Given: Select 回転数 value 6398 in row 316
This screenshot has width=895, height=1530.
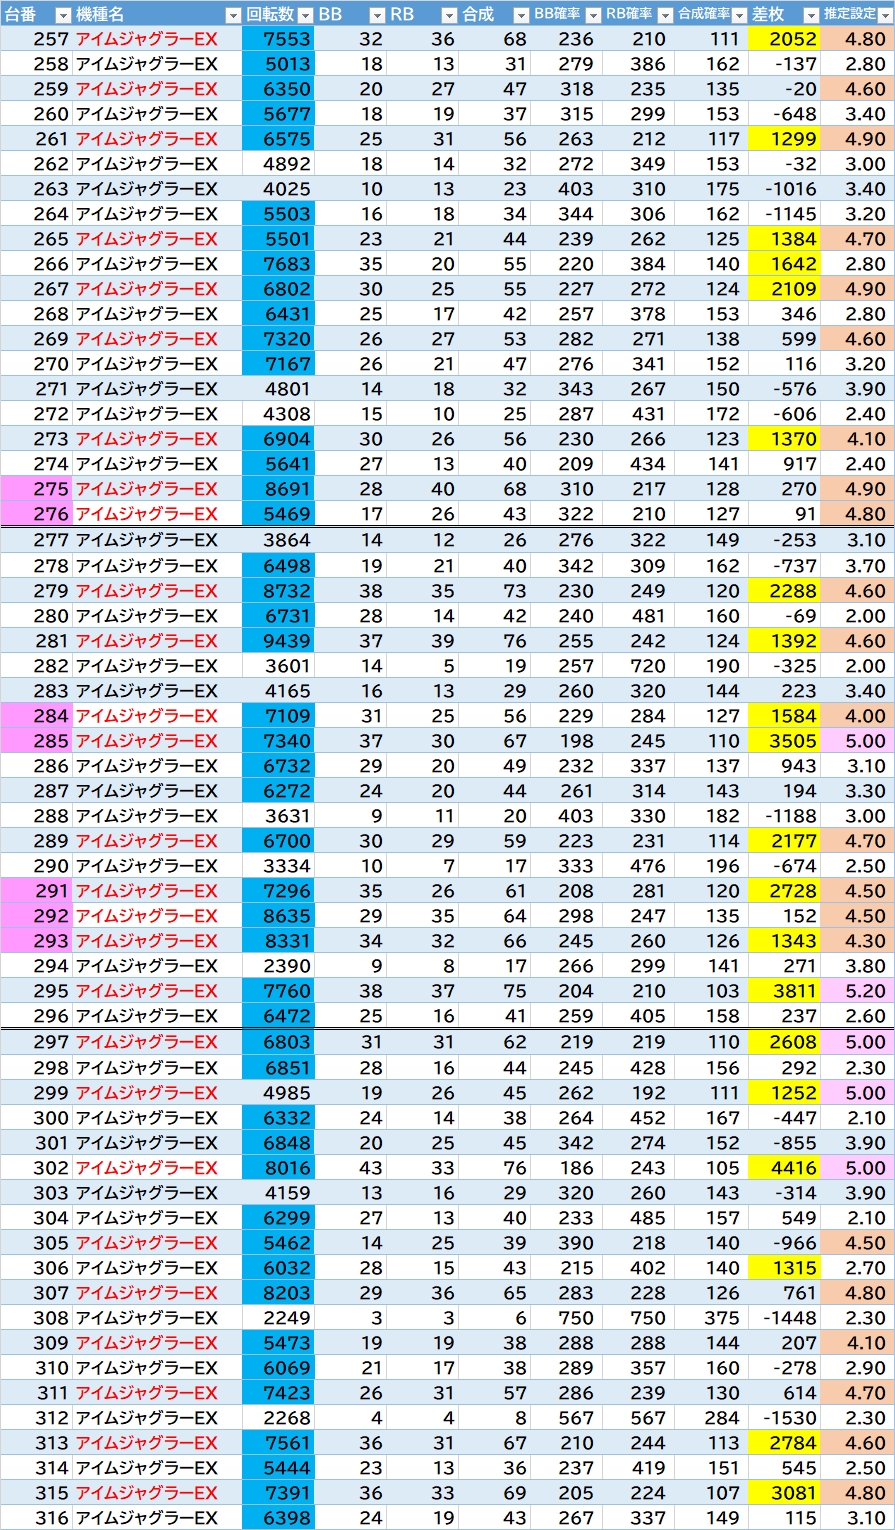Looking at the screenshot, I should coord(278,1518).
